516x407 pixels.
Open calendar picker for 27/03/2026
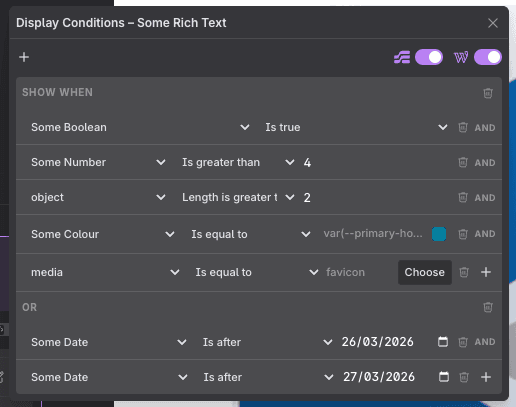(444, 377)
